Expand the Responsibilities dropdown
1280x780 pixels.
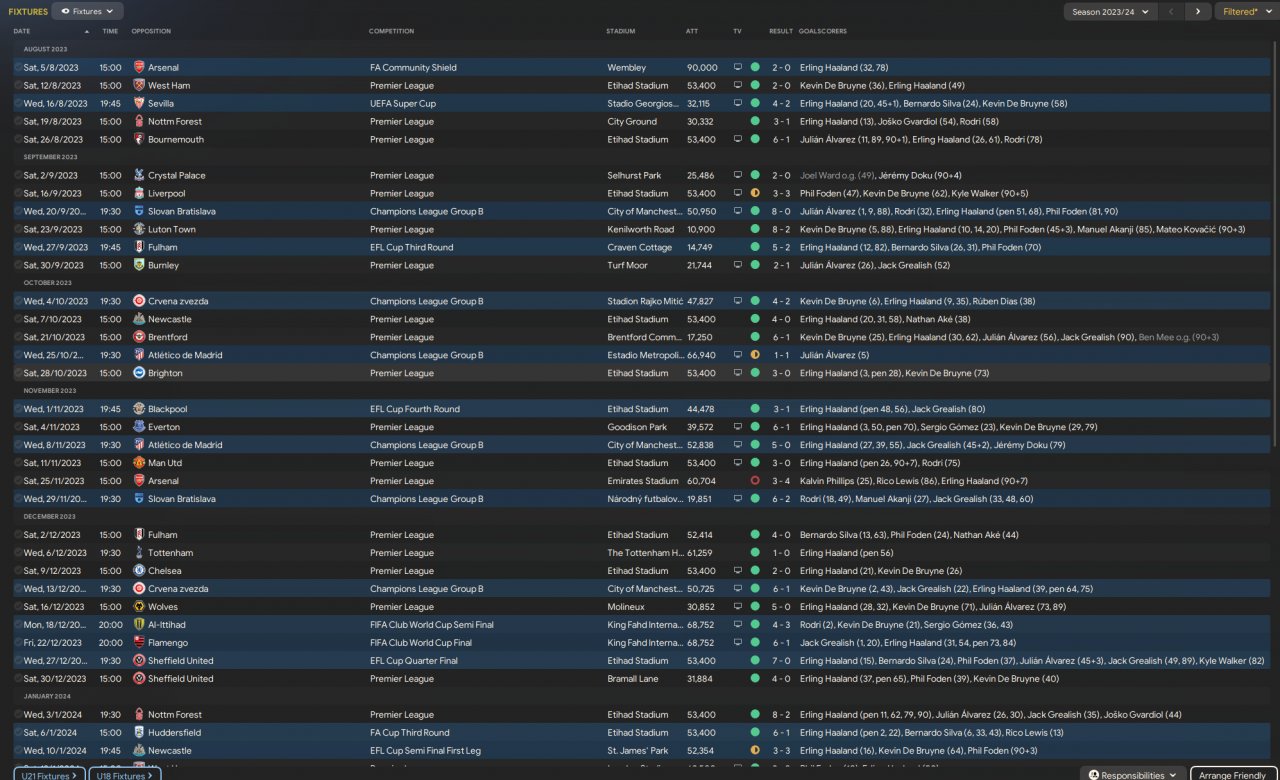(x=1133, y=775)
